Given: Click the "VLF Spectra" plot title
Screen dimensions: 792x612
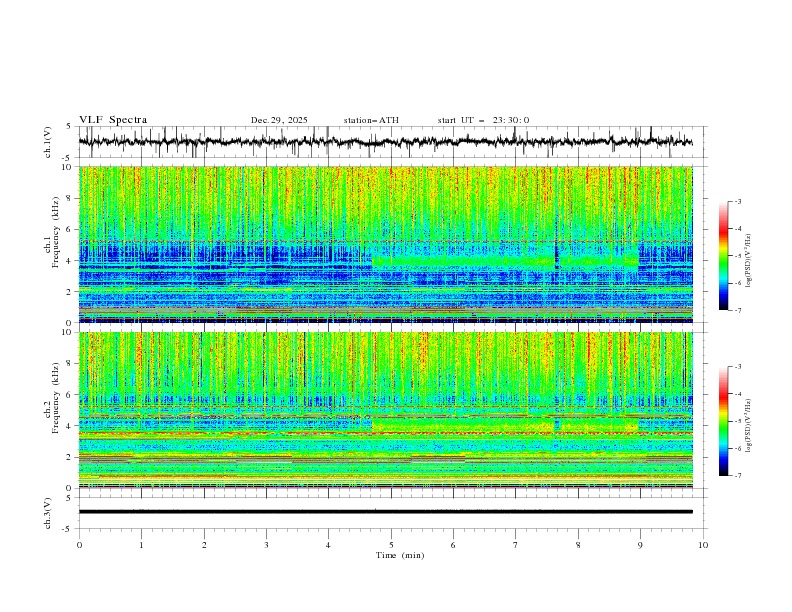Looking at the screenshot, I should click(113, 120).
